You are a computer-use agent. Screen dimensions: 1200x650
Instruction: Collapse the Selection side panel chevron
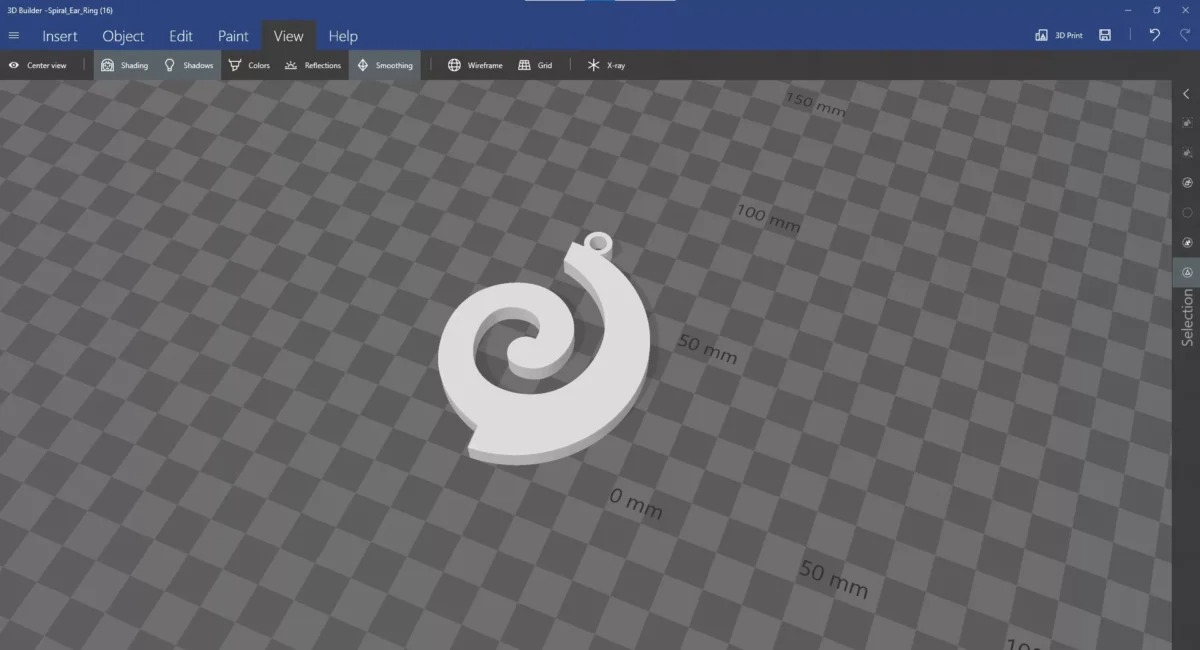coord(1186,94)
